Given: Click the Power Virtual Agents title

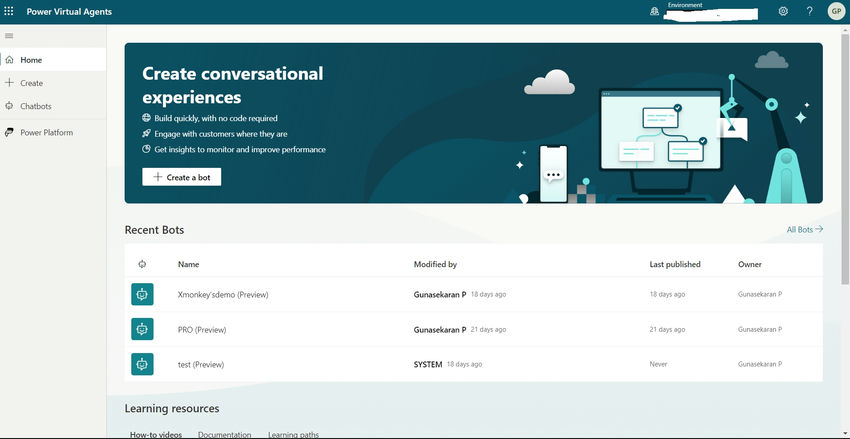Looking at the screenshot, I should pos(69,11).
